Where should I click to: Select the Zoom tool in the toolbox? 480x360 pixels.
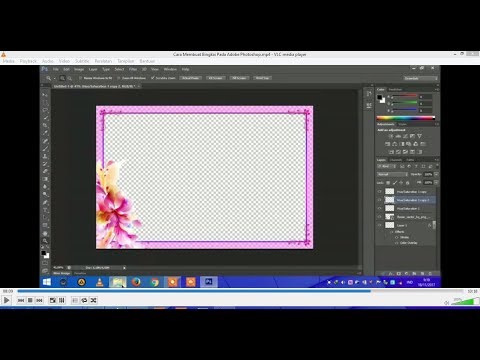point(45,241)
